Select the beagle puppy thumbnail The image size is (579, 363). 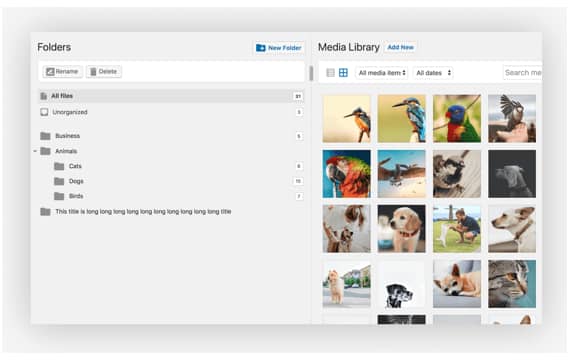(401, 229)
